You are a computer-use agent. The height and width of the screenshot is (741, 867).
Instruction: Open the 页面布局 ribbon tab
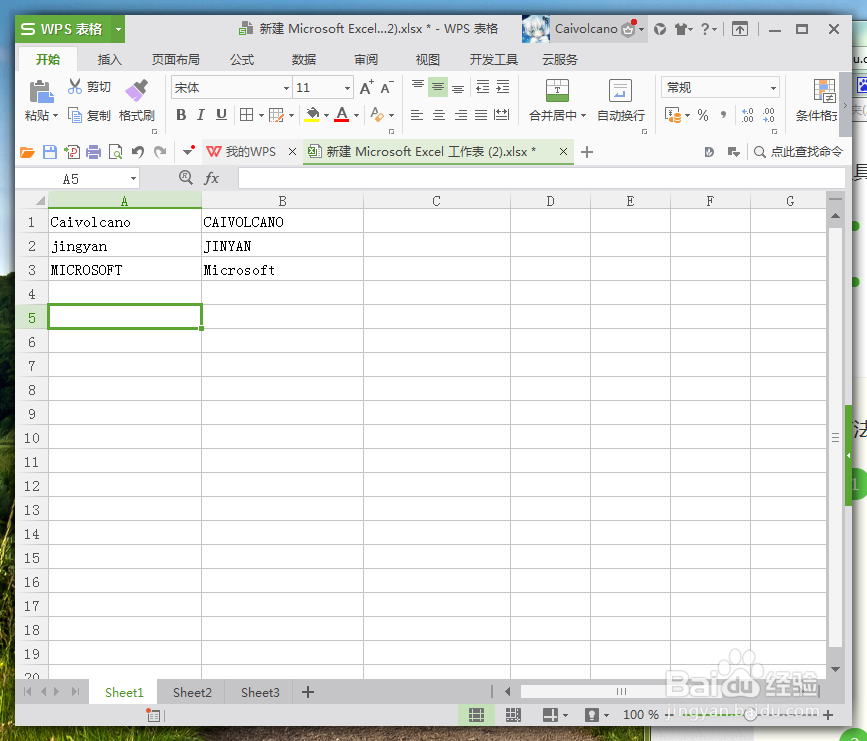176,59
